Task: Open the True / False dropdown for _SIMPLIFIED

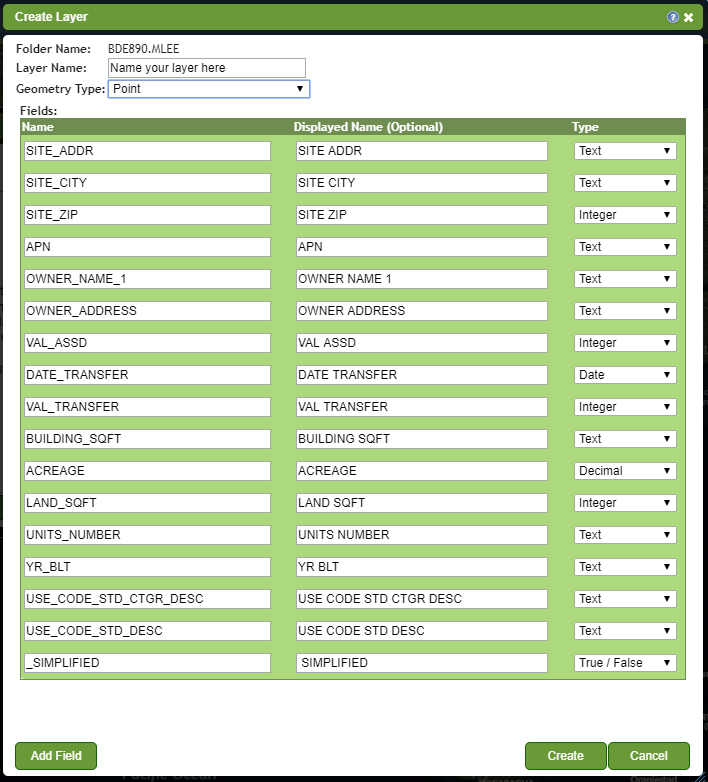Action: (x=625, y=662)
